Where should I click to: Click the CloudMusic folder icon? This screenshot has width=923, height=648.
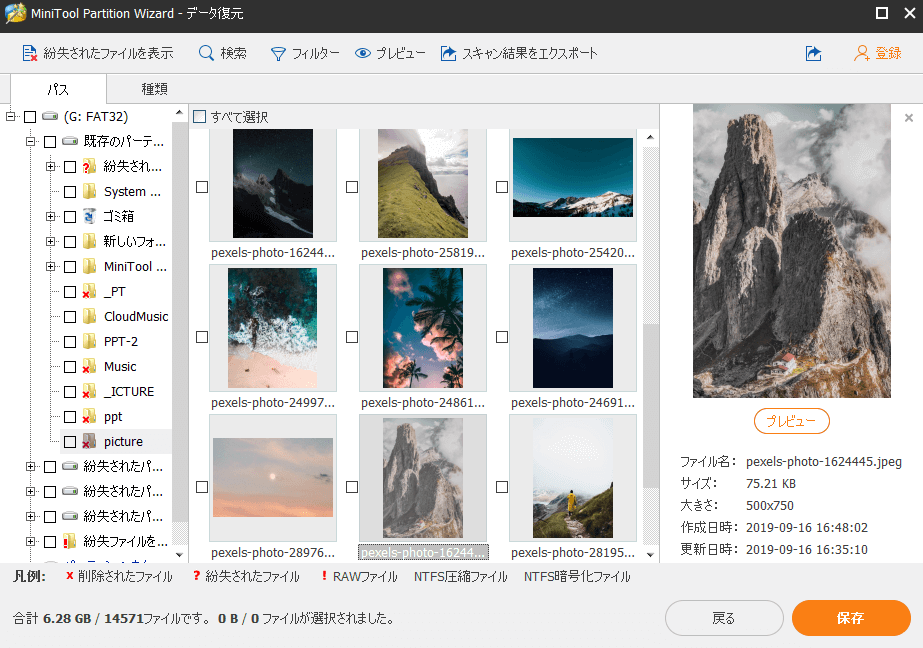[x=89, y=317]
